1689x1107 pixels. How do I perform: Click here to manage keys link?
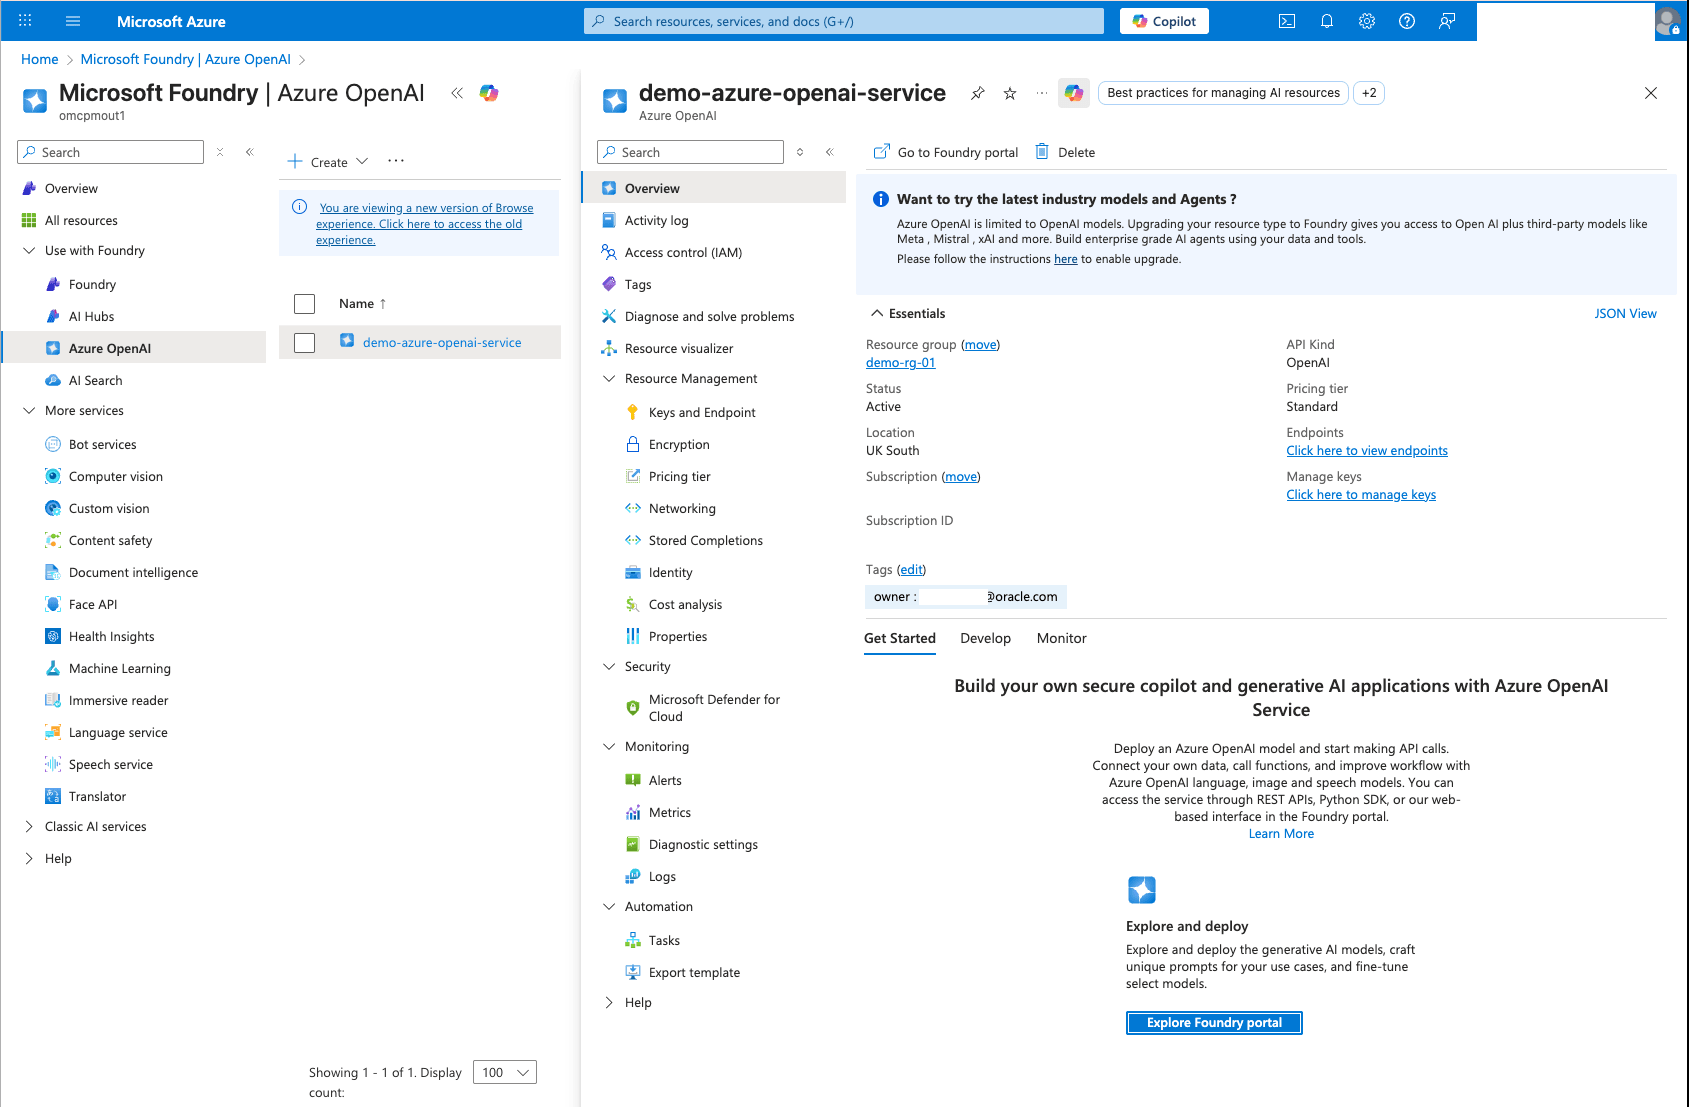[1361, 495]
